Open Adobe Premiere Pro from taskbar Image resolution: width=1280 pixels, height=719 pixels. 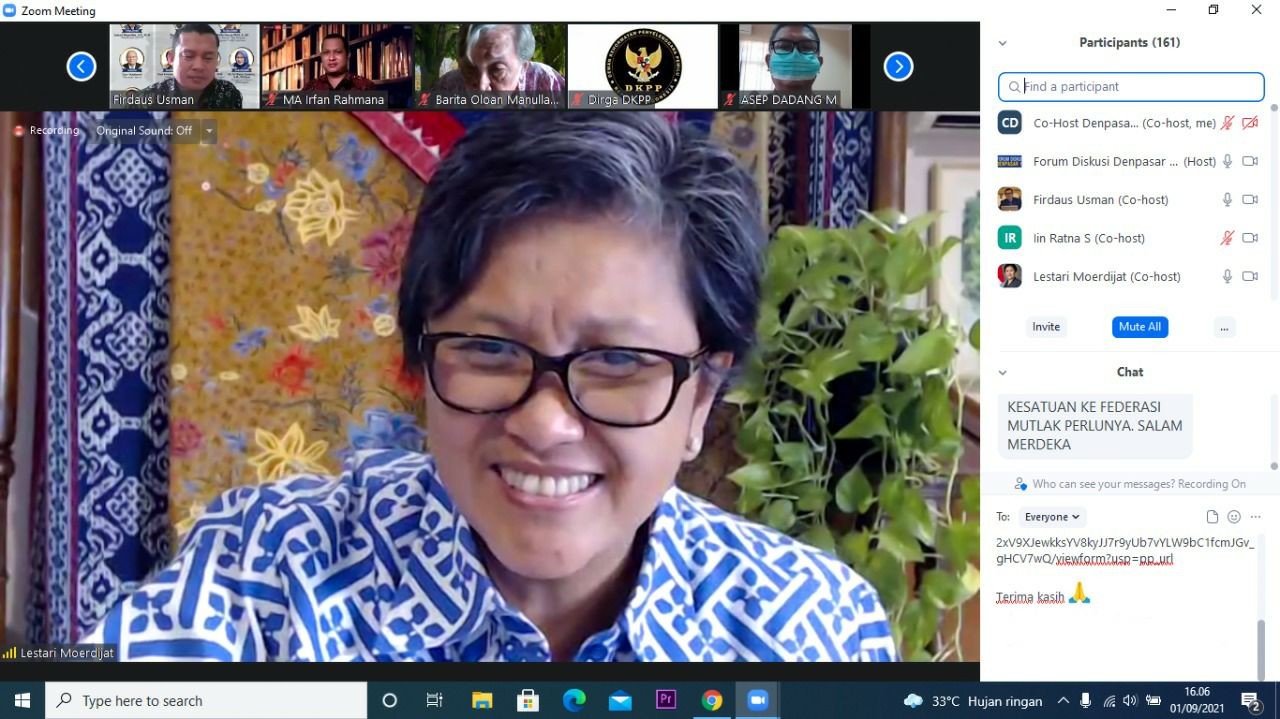click(x=666, y=700)
